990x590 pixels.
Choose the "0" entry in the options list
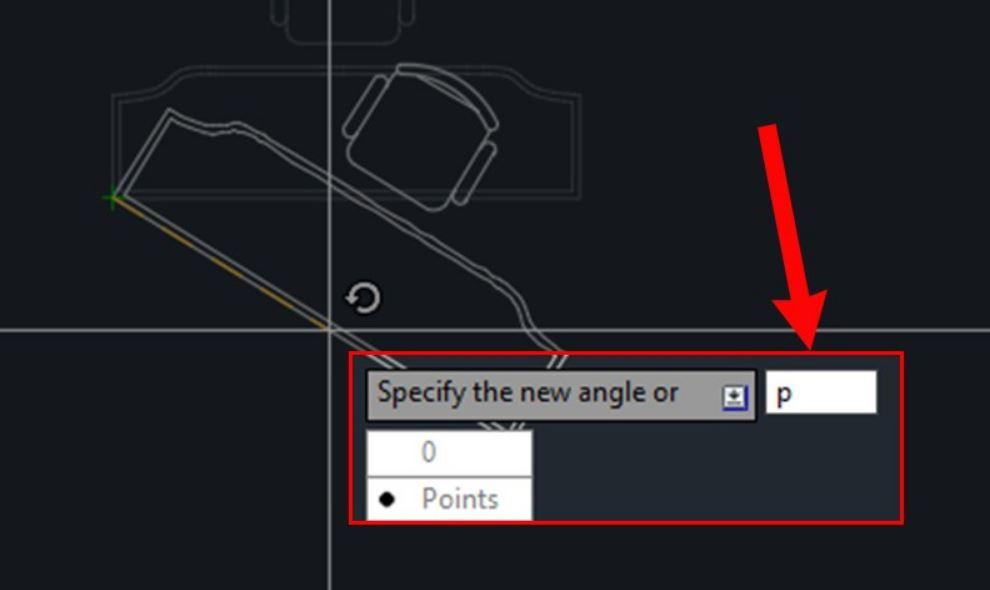(x=450, y=454)
